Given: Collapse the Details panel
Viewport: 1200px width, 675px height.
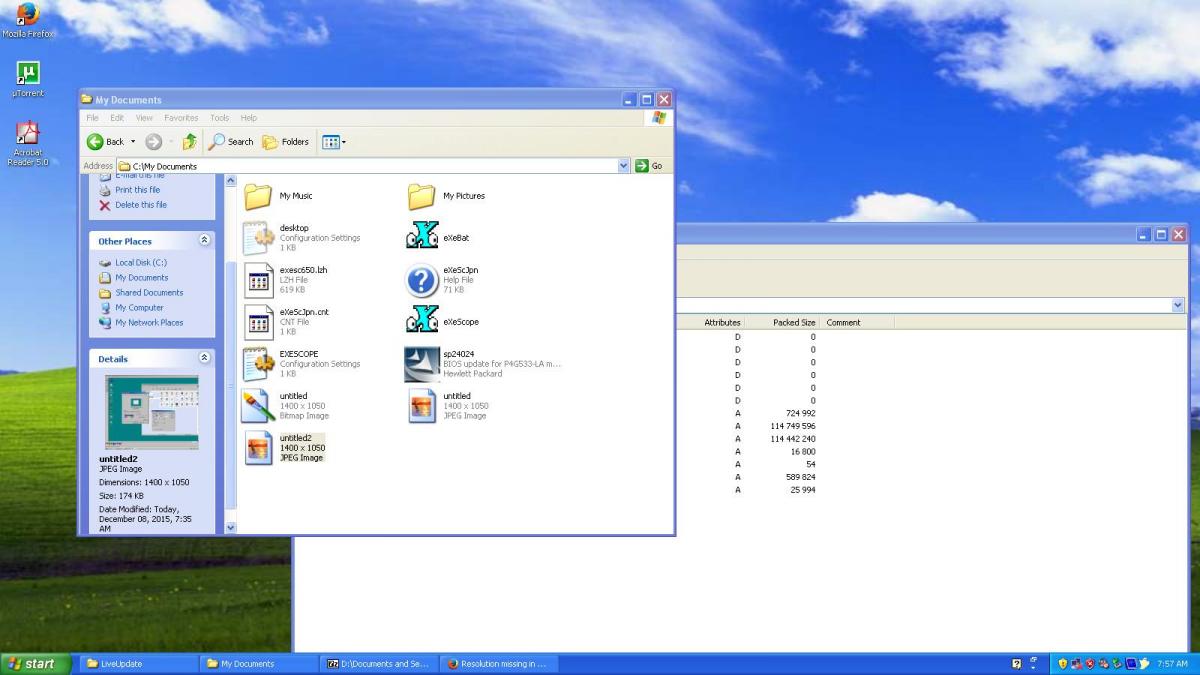Looking at the screenshot, I should coord(205,358).
